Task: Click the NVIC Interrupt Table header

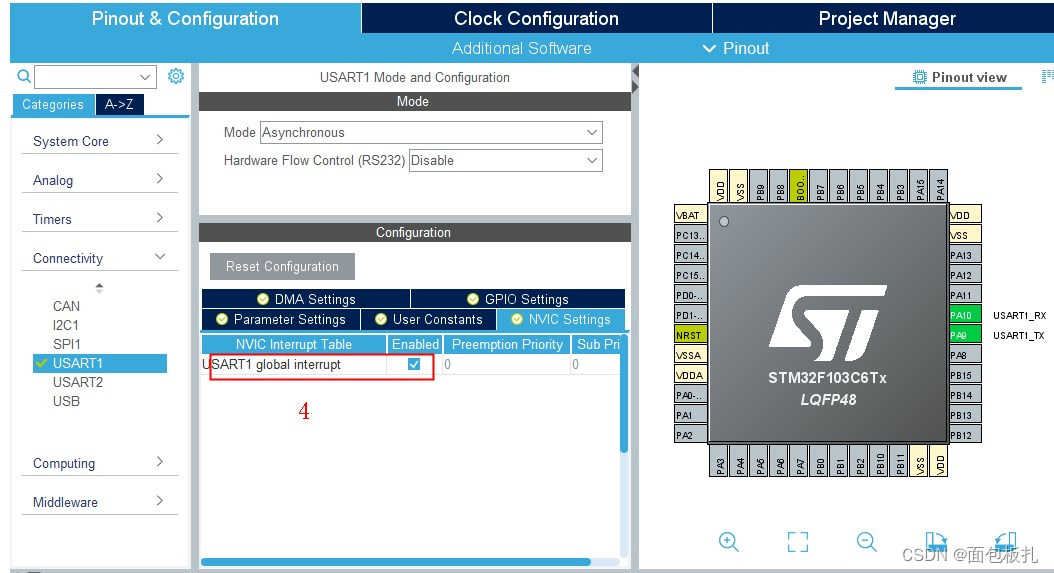Action: tap(294, 344)
